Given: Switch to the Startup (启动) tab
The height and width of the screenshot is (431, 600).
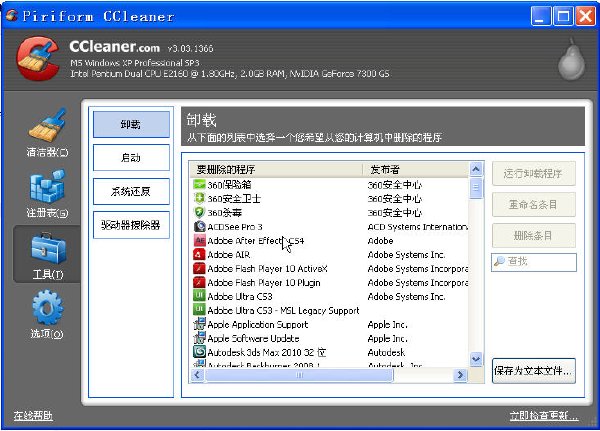Looking at the screenshot, I should (x=131, y=157).
